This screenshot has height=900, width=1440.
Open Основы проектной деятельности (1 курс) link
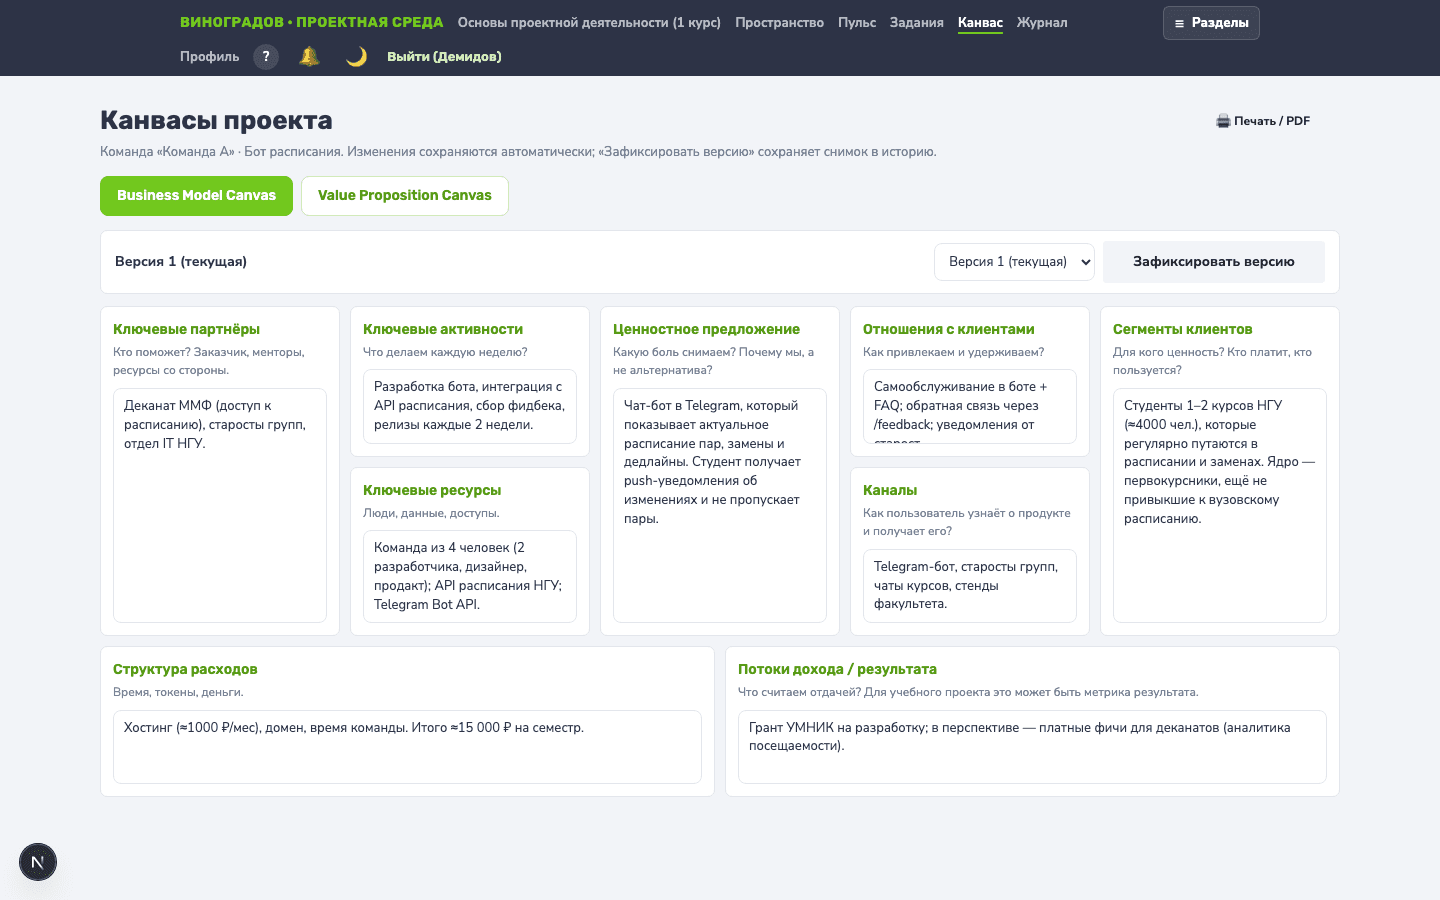589,22
